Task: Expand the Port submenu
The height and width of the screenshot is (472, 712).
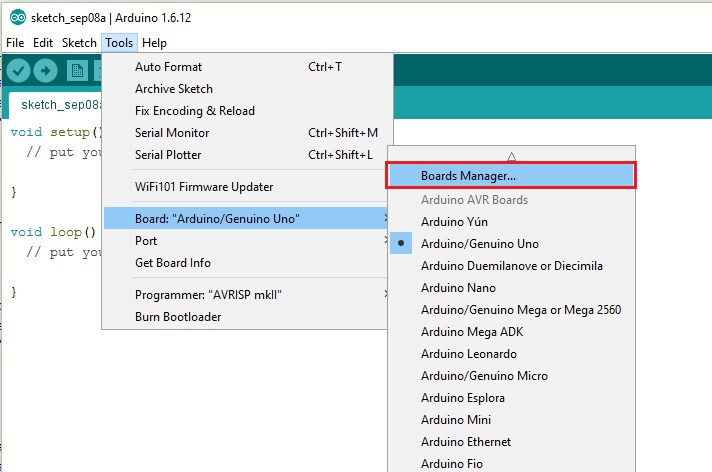Action: pos(245,241)
